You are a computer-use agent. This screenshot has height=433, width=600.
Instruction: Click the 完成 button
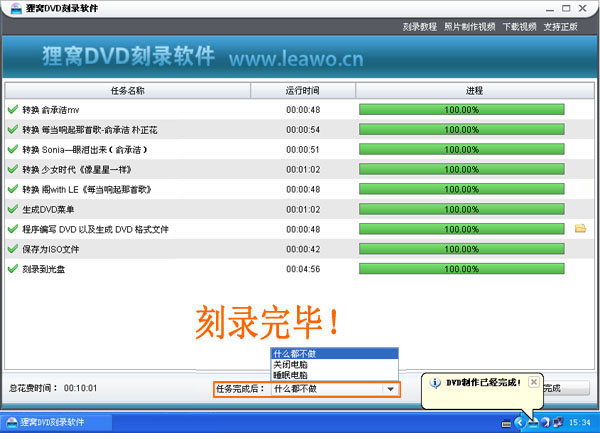pos(566,388)
